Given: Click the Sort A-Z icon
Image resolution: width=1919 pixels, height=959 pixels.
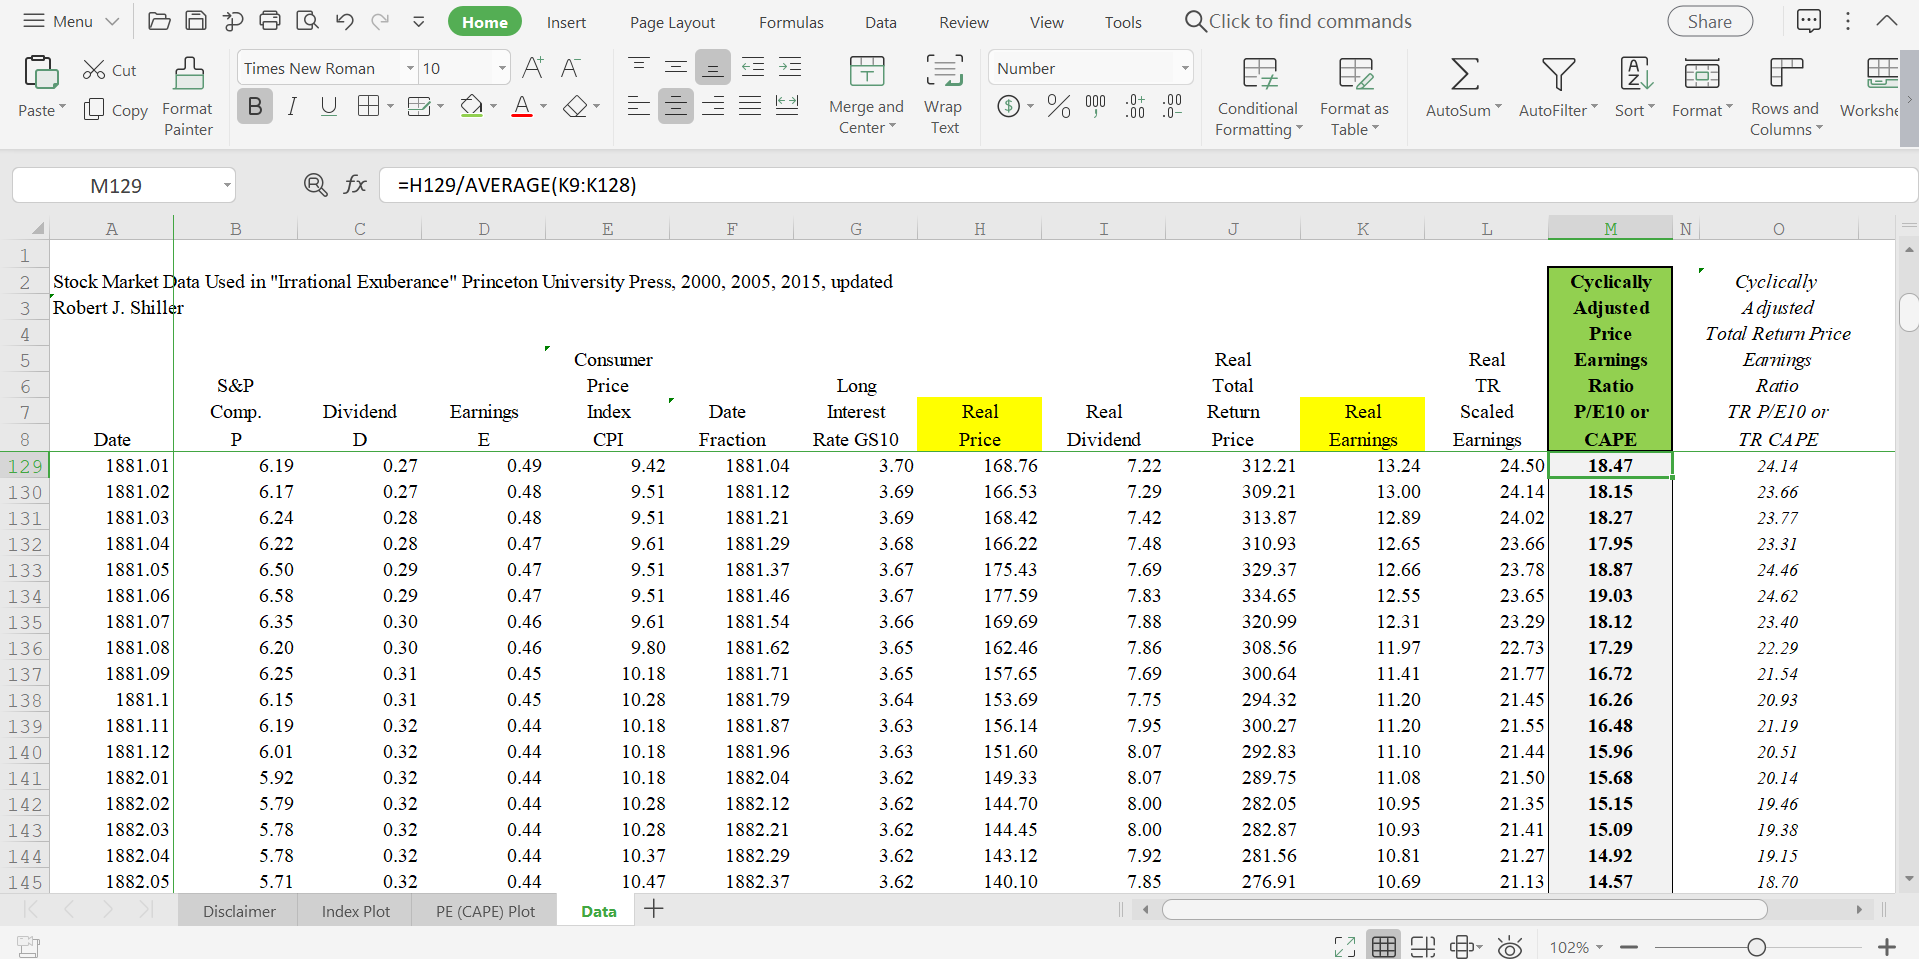Looking at the screenshot, I should [x=1636, y=74].
